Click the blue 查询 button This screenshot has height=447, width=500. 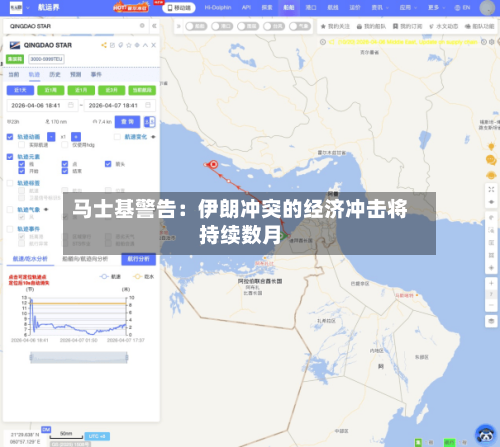coord(127,122)
